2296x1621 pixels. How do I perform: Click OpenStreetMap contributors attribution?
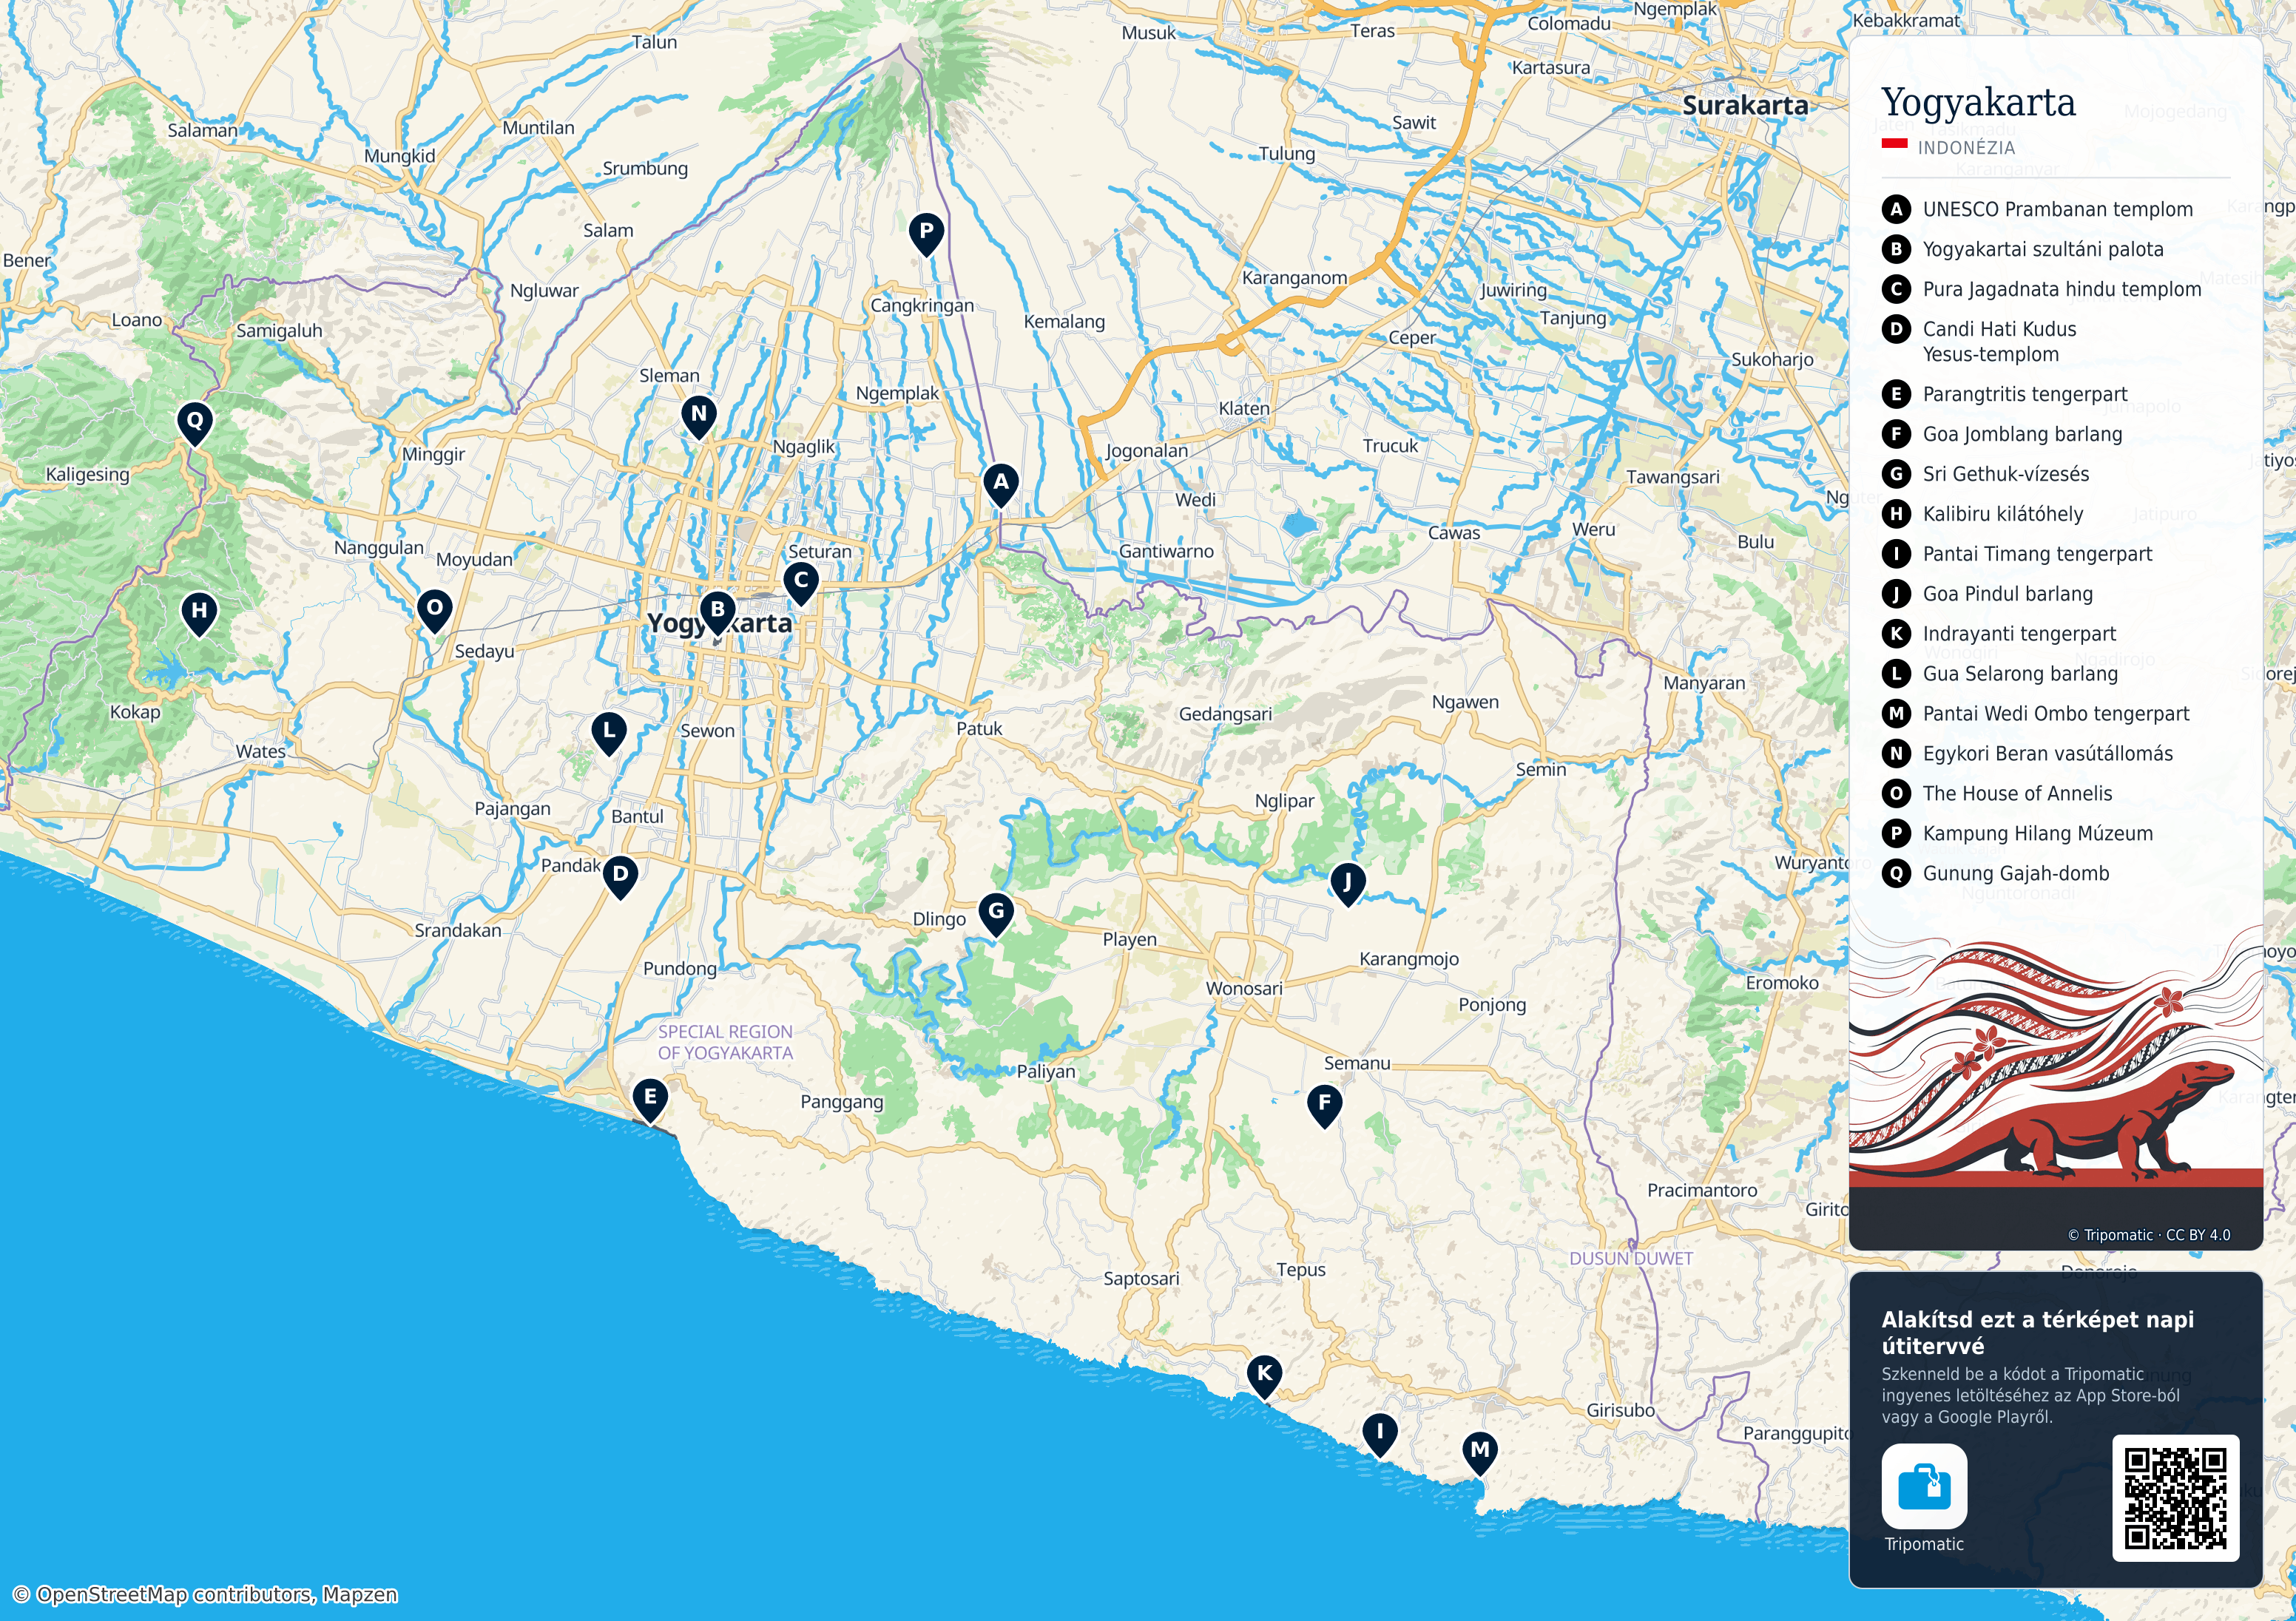point(205,1594)
